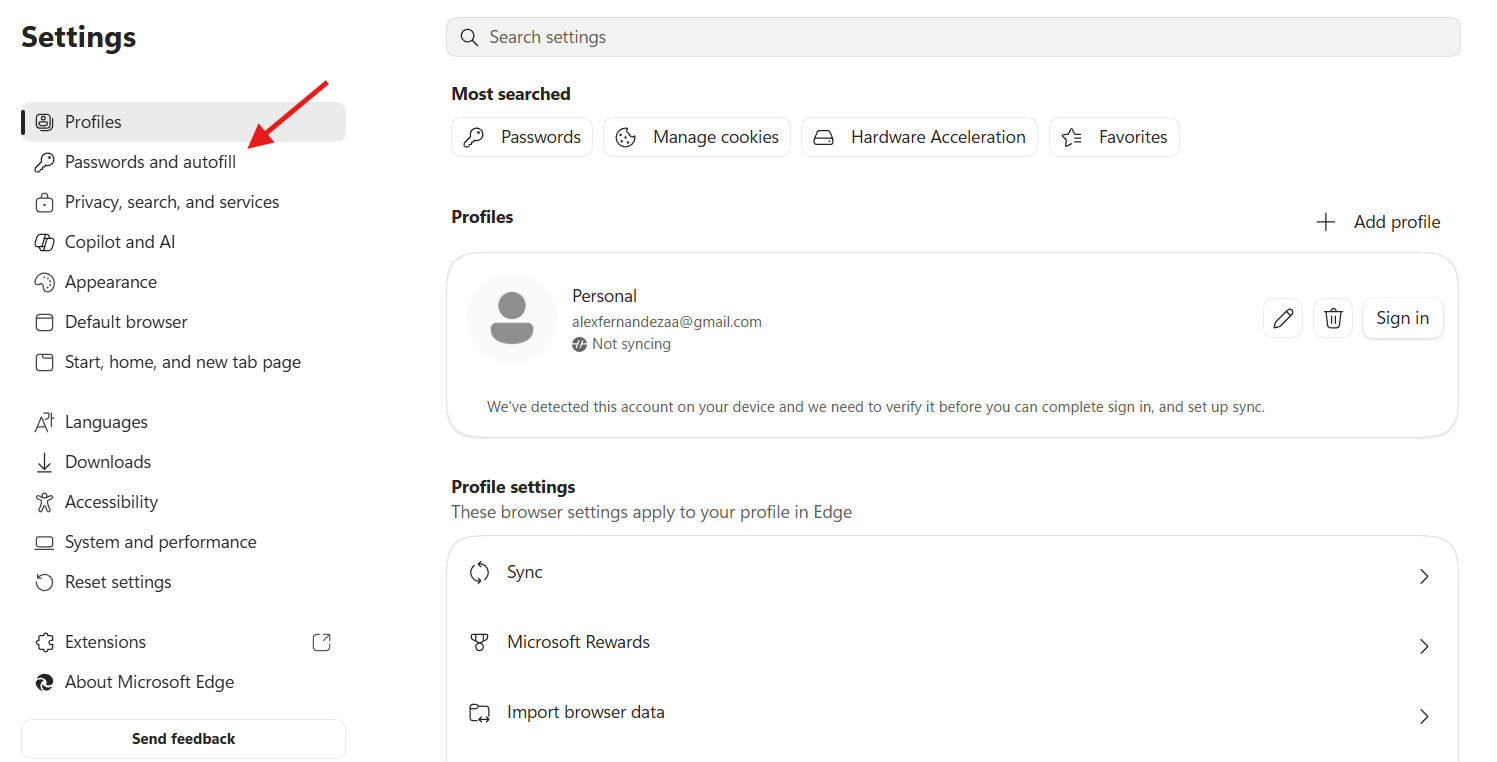Click the magnifier icon in the search box
1497x762 pixels.
pos(469,37)
